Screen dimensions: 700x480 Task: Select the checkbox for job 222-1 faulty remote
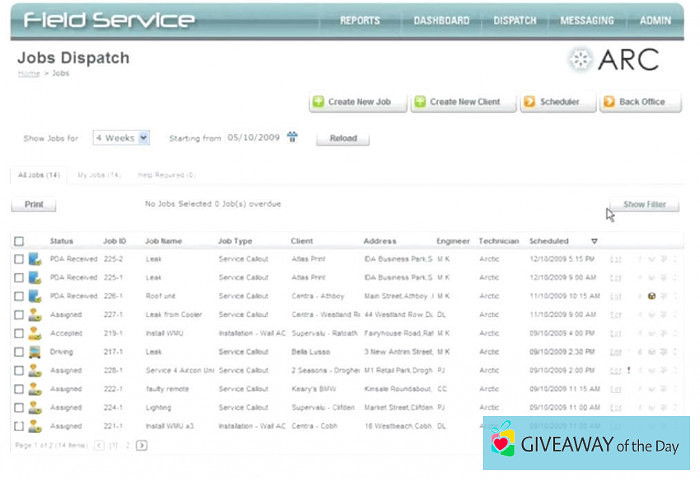(19, 389)
